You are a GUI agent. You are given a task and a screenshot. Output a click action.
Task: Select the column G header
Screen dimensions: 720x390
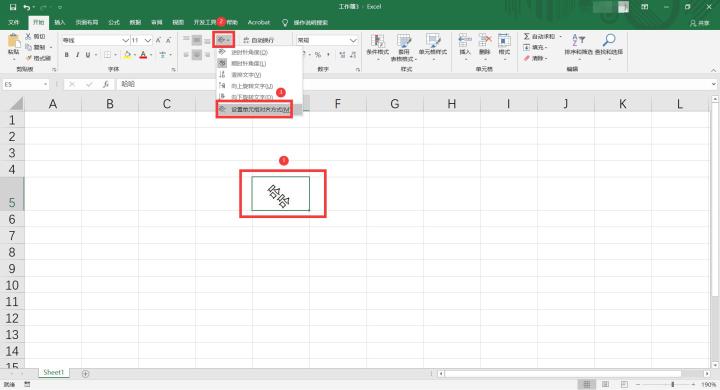pos(394,104)
